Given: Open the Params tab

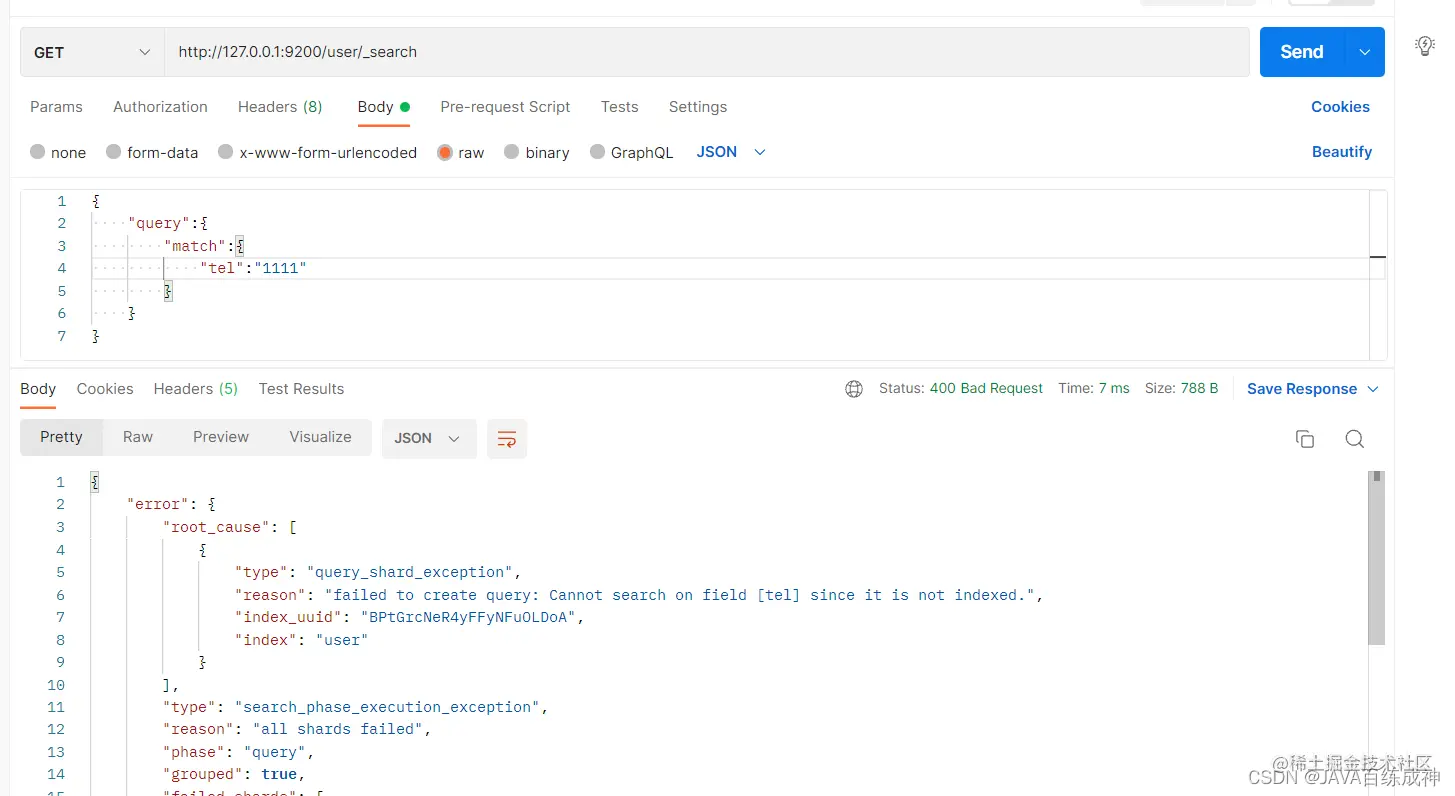Looking at the screenshot, I should (x=56, y=107).
